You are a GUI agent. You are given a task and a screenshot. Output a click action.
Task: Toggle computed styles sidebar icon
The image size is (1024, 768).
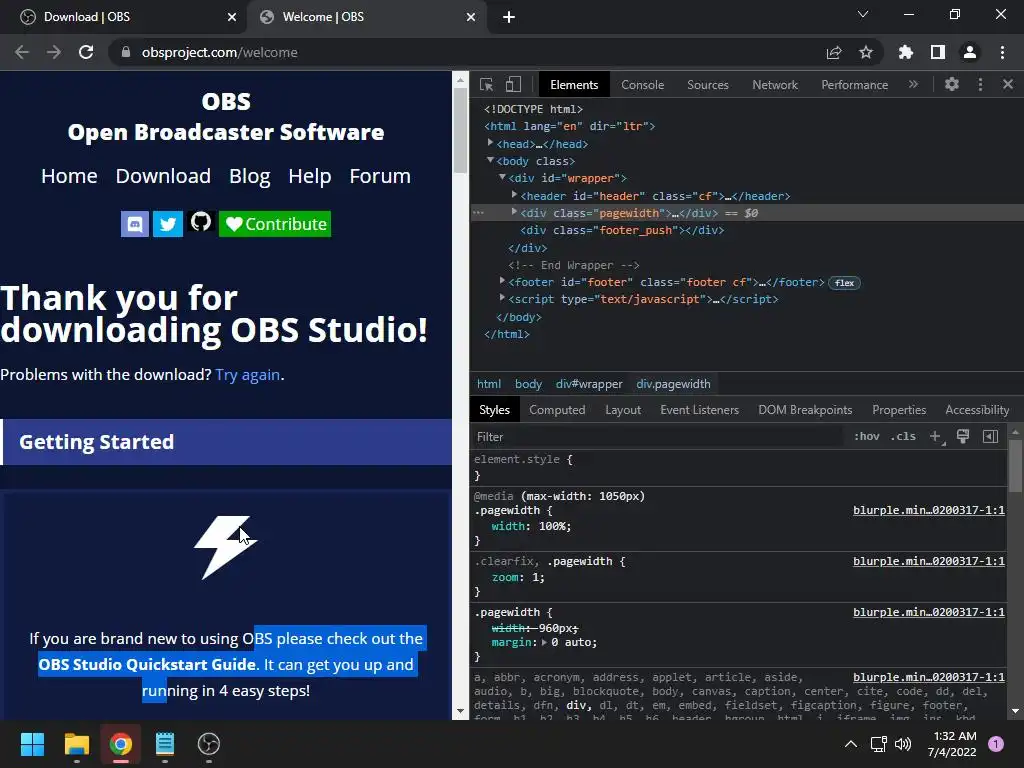990,436
